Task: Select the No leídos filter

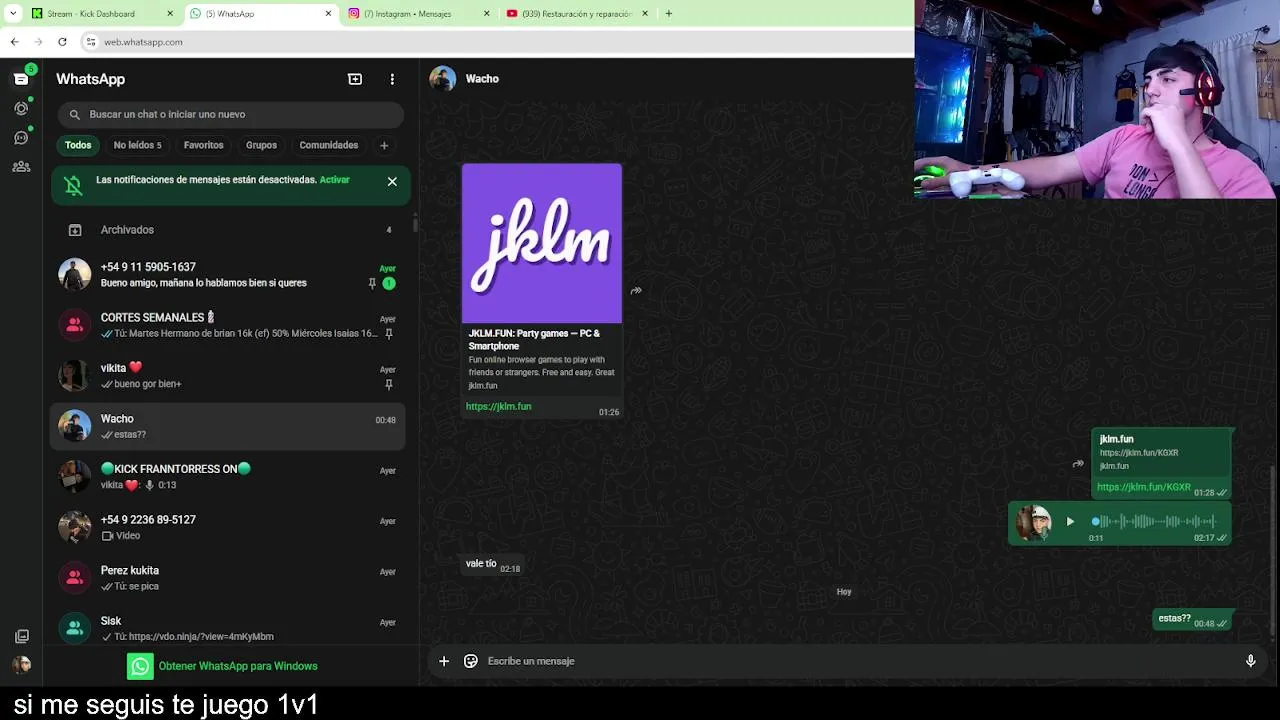Action: coord(137,145)
